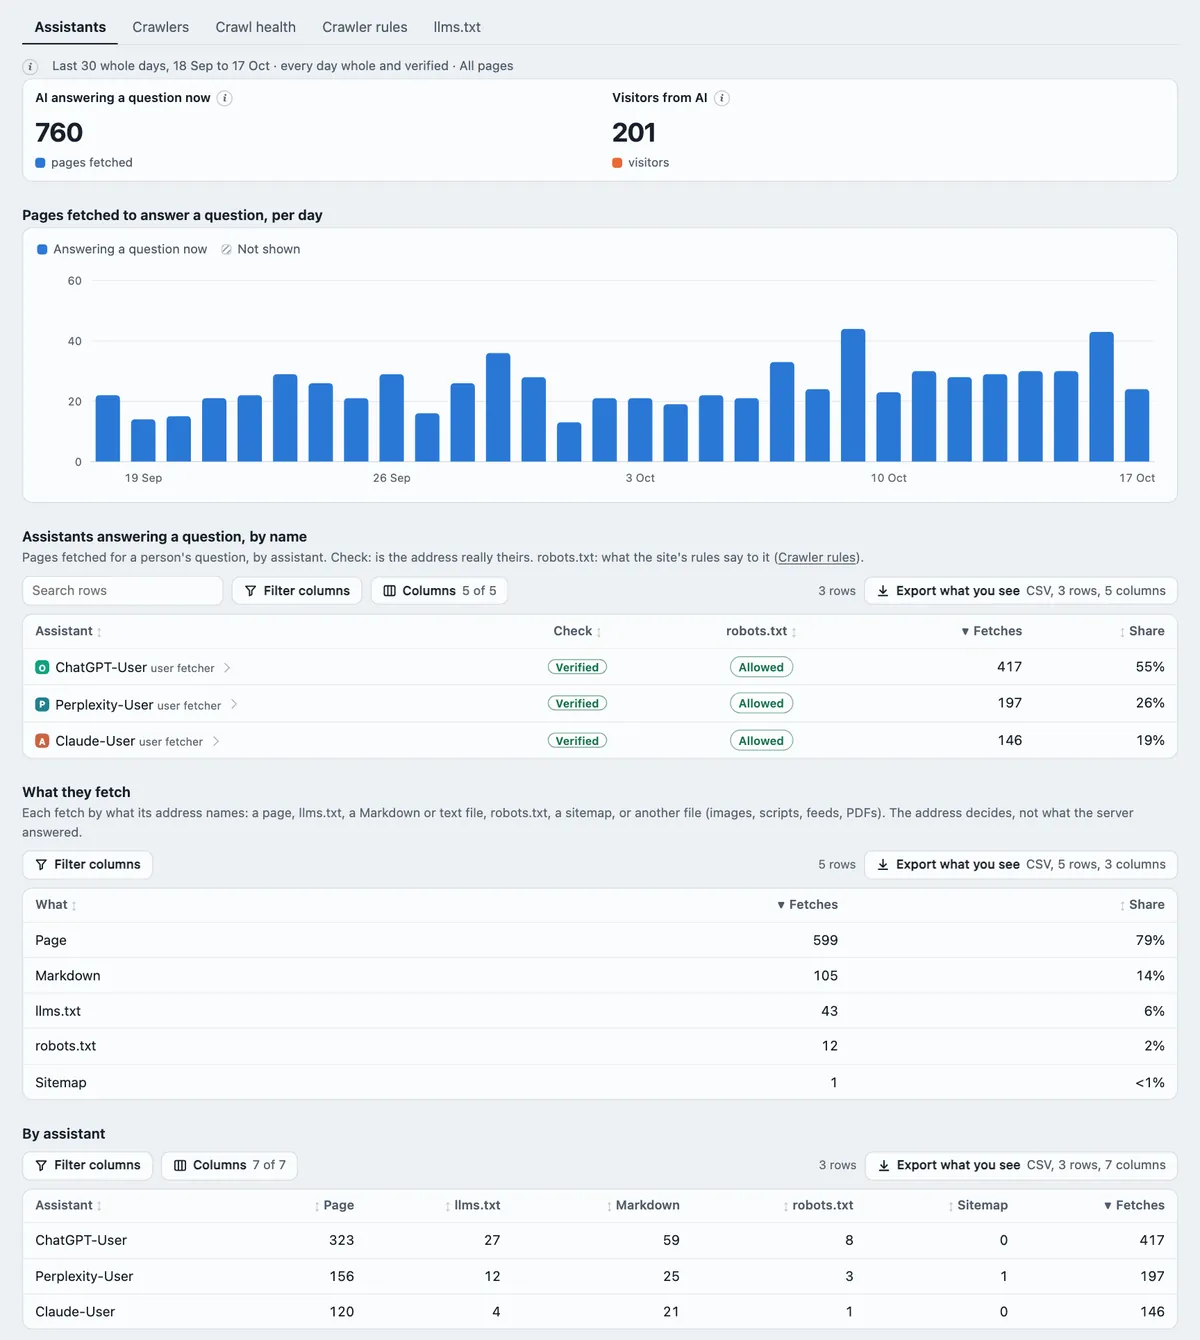Sort by Share column in by-name table
Viewport: 1200px width, 1340px height.
tap(1142, 631)
